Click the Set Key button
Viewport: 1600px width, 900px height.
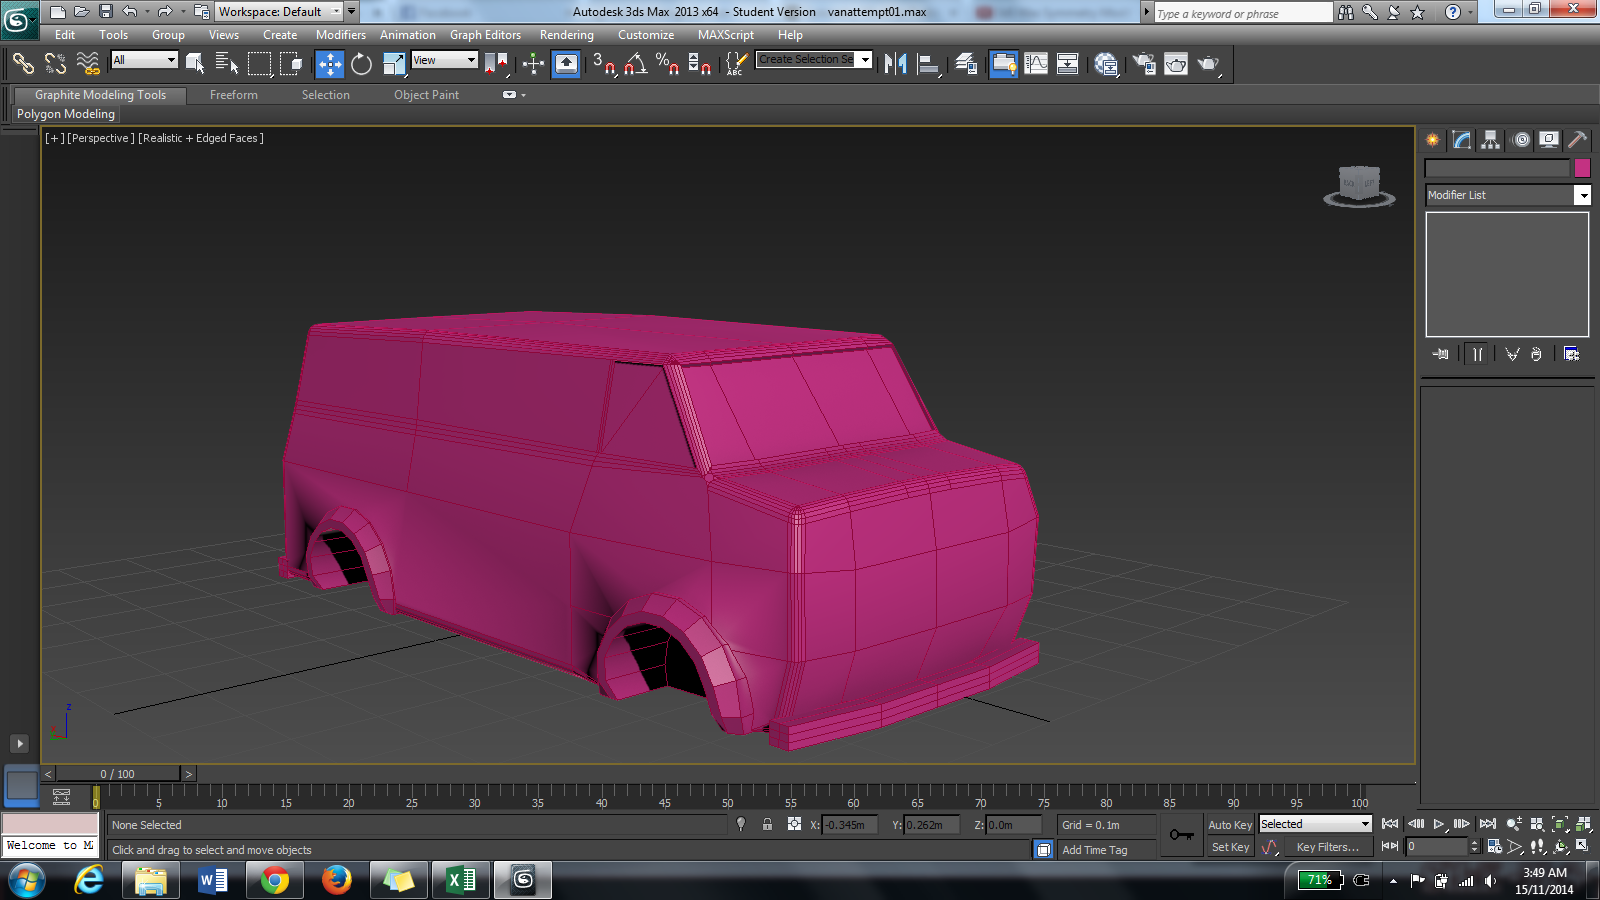point(1230,847)
